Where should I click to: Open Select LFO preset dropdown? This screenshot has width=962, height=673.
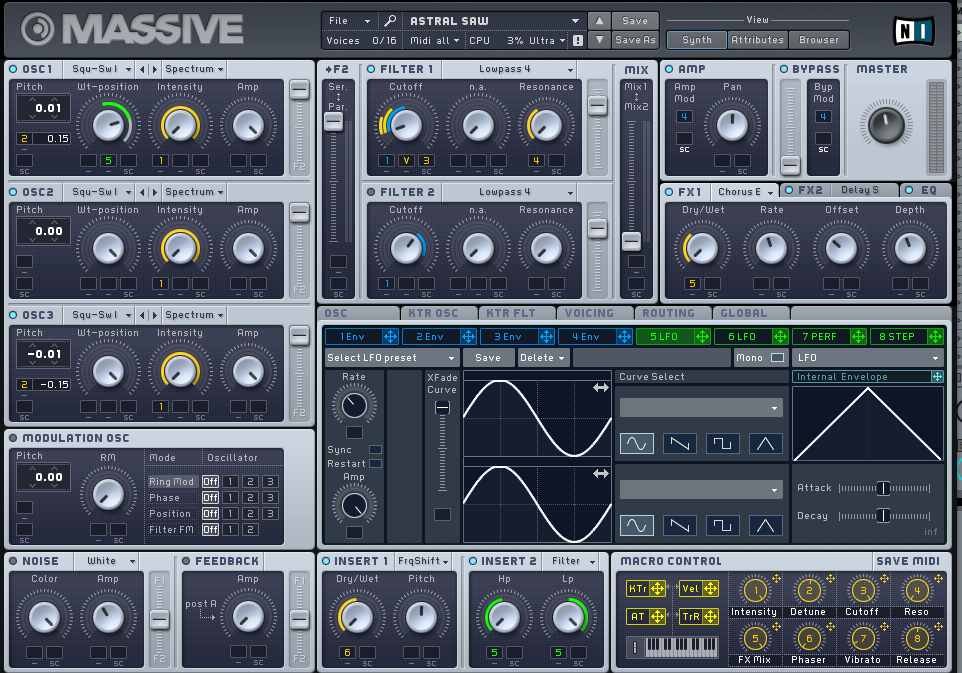coord(391,358)
